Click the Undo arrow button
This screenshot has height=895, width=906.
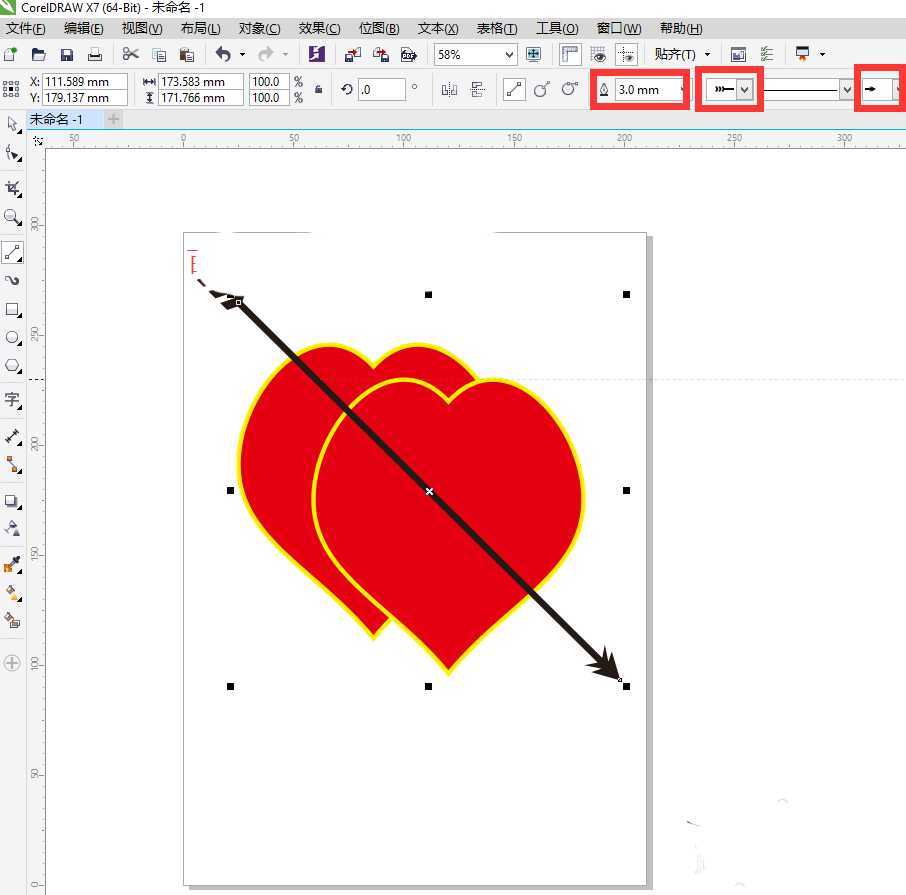click(x=222, y=54)
